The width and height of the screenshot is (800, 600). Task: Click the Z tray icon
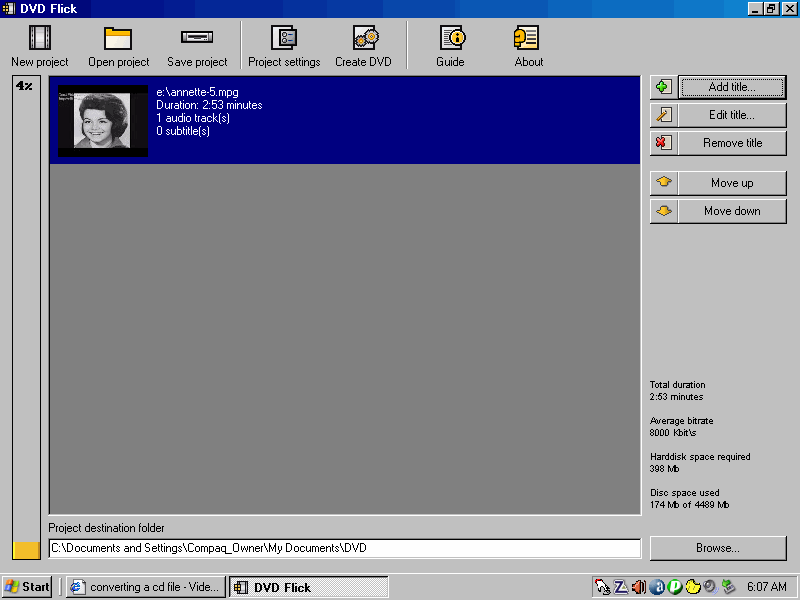(x=621, y=587)
